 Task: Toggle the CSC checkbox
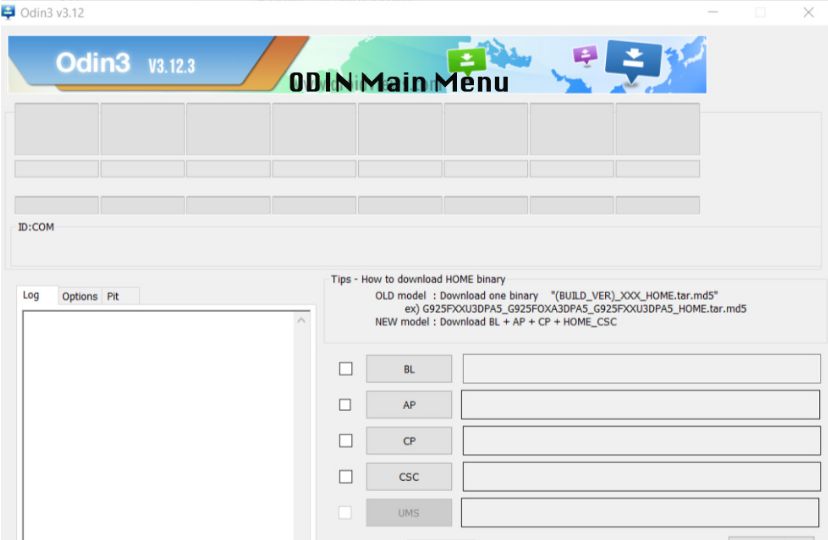[x=345, y=477]
